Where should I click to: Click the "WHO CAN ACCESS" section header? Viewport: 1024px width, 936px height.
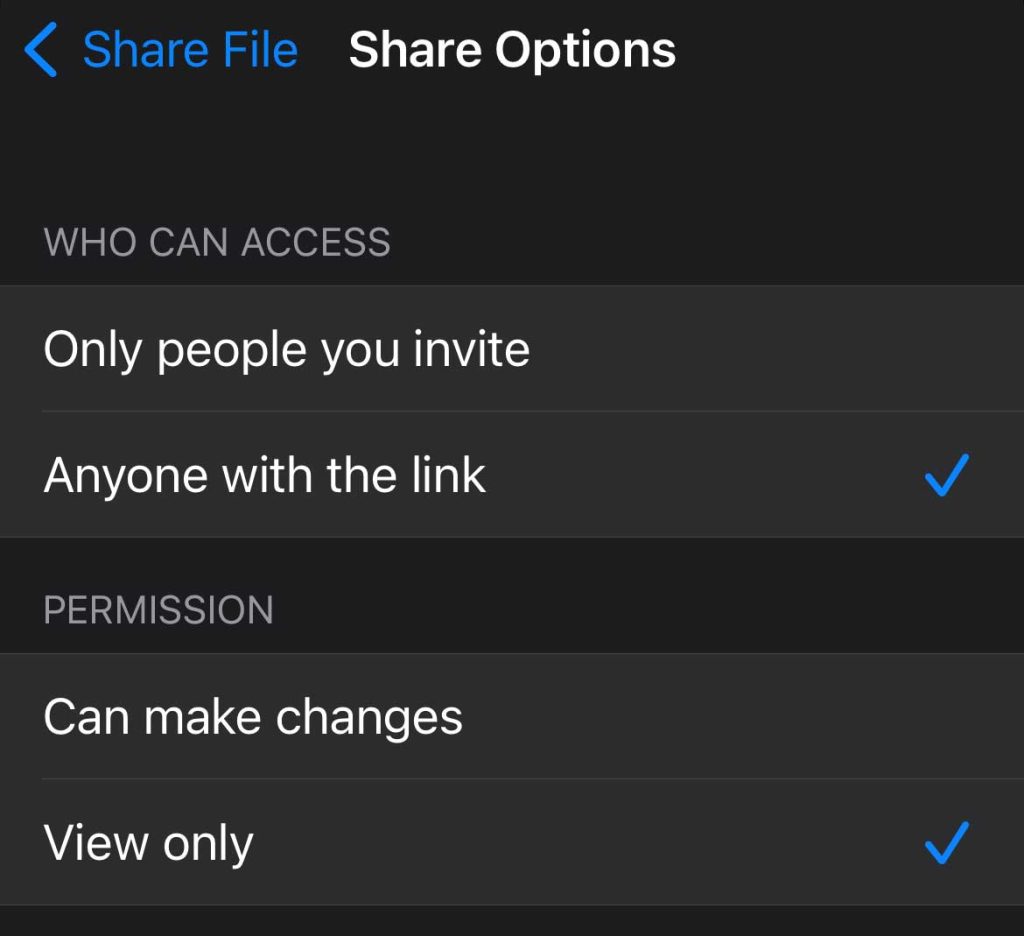217,242
